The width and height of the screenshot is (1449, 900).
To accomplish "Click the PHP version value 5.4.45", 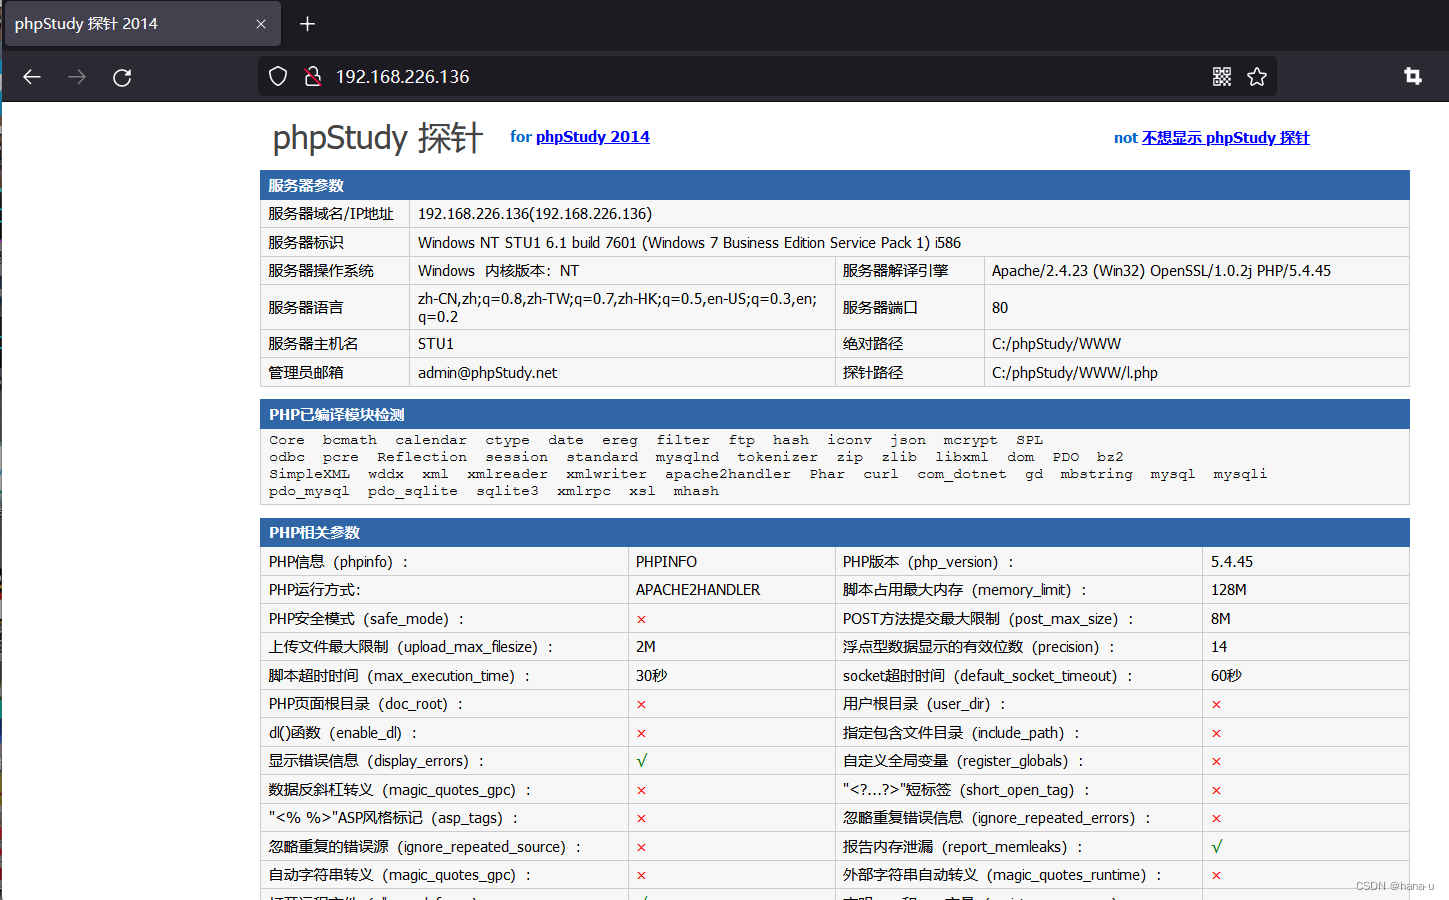I will [x=1232, y=562].
